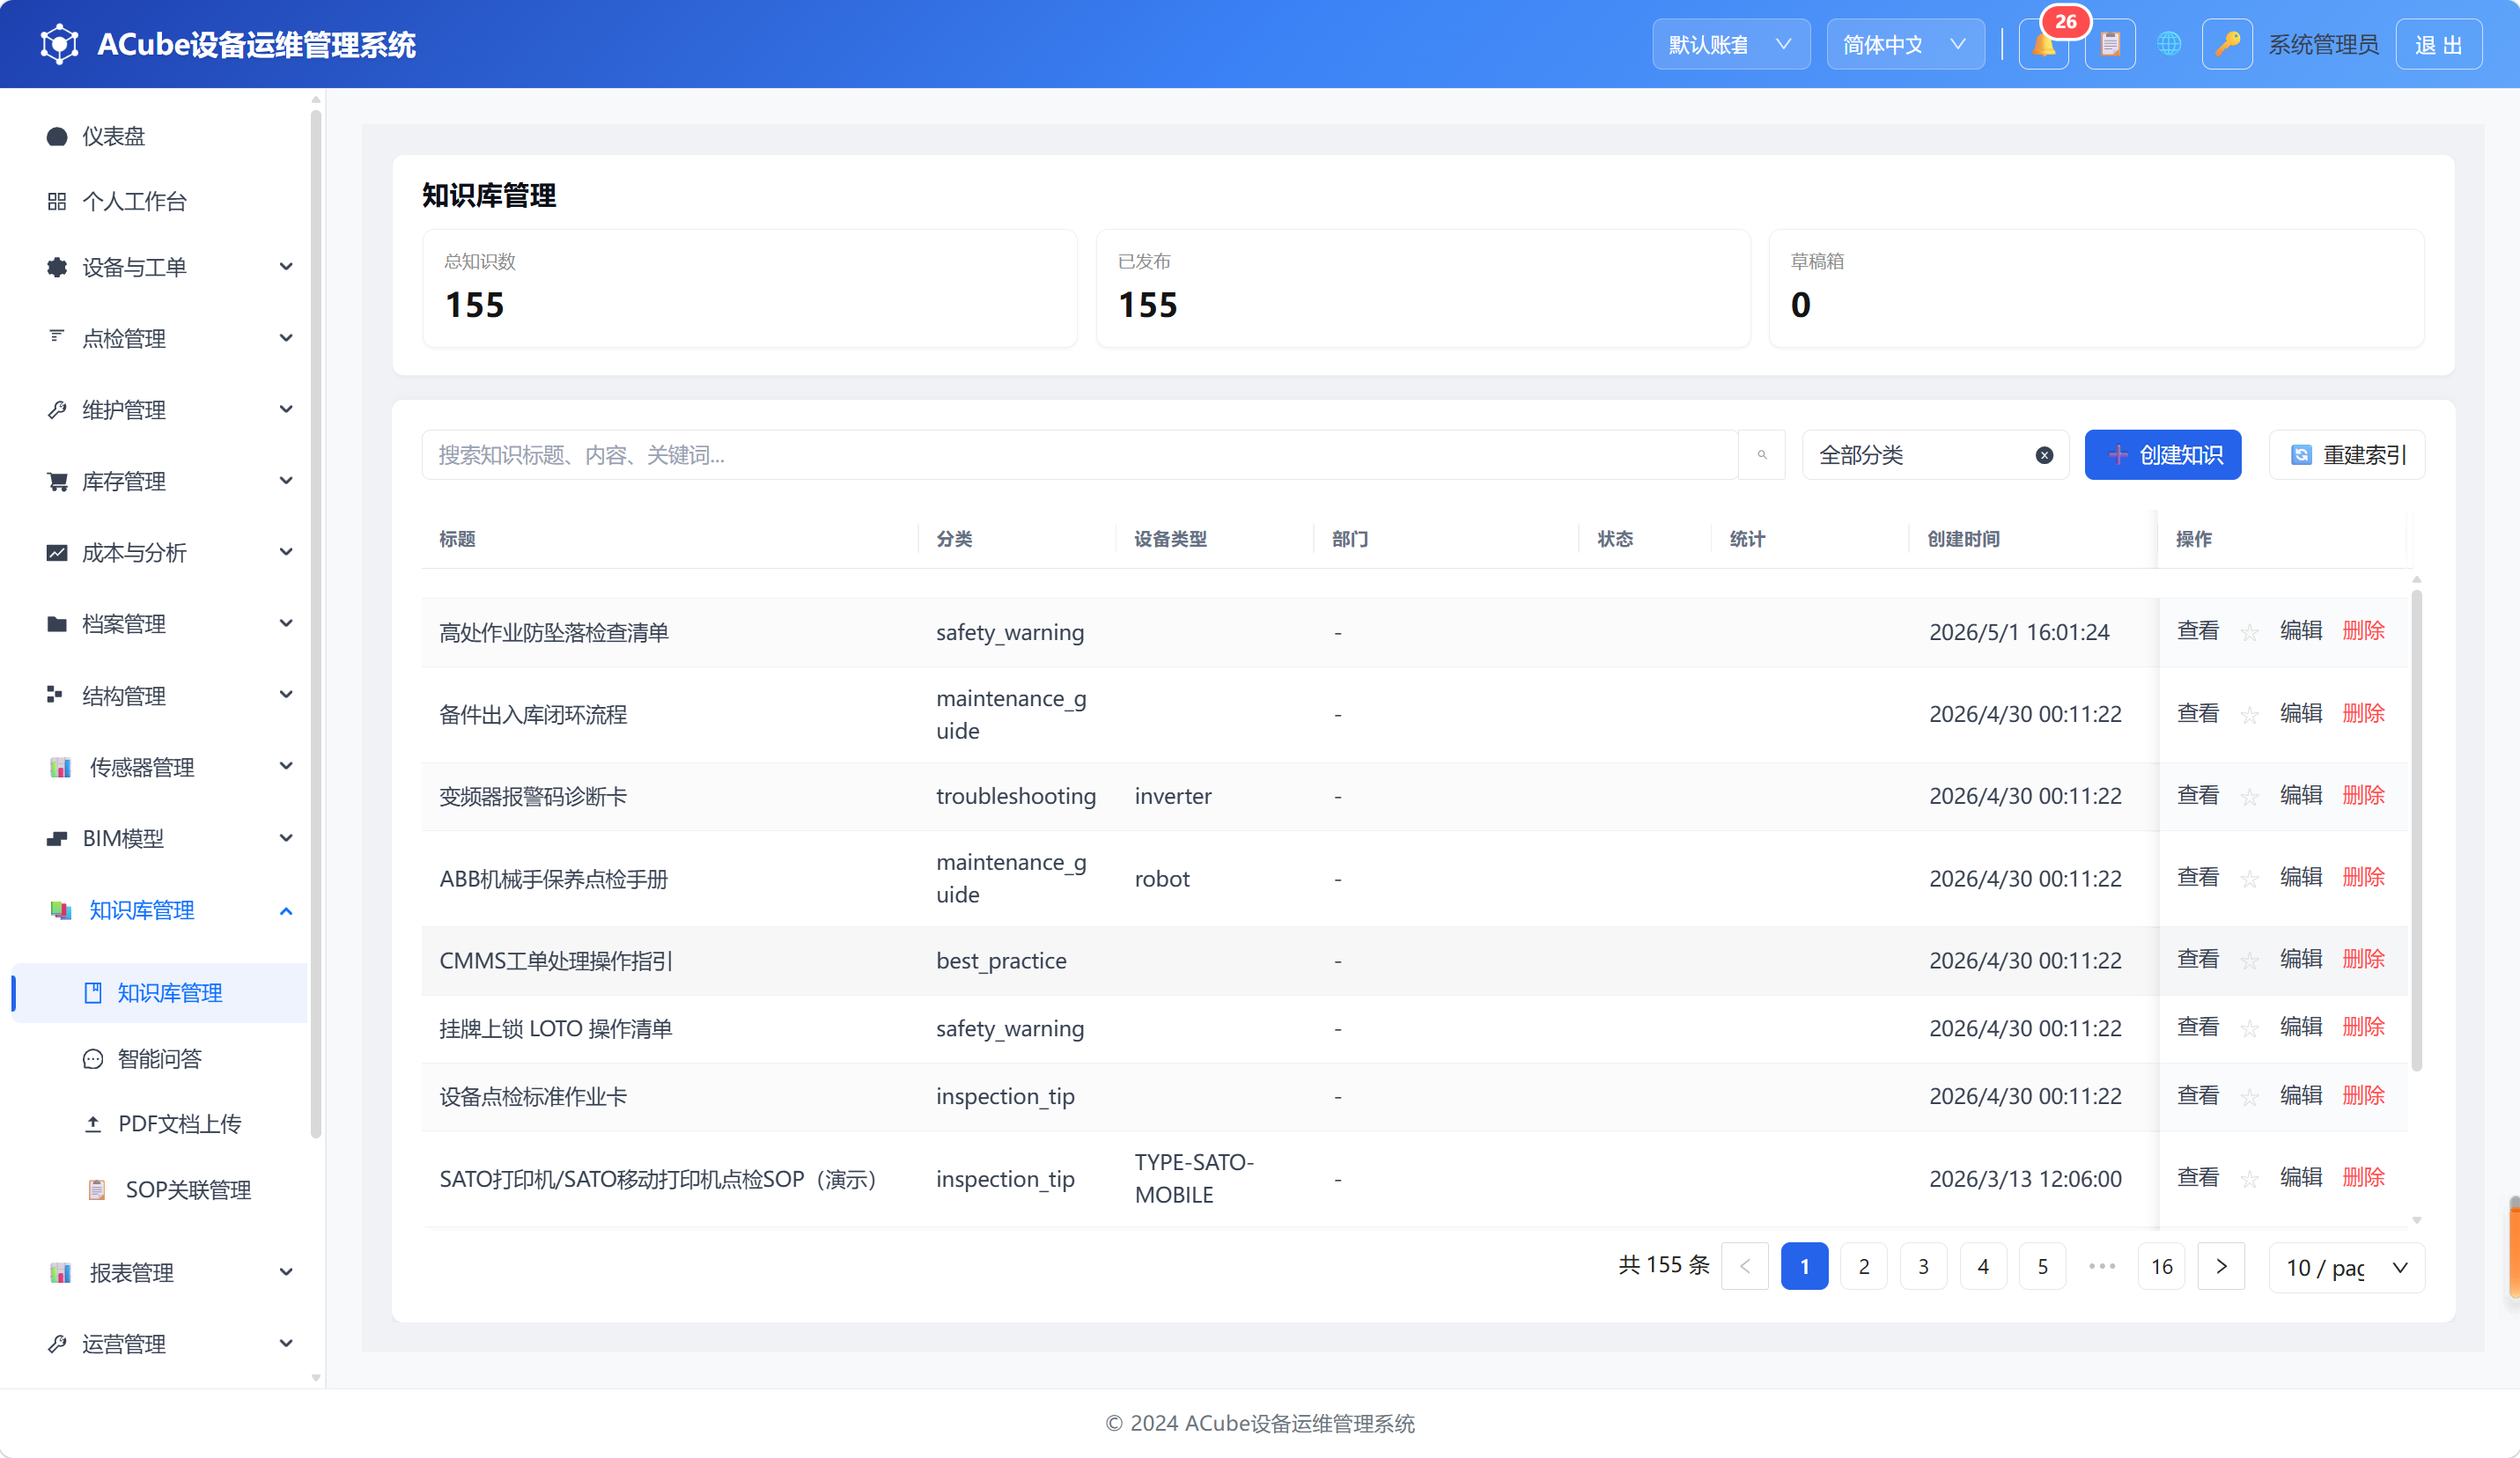
Task: Delete the 挂牌上锁 LOTO 操作清单 row
Action: click(2363, 1027)
